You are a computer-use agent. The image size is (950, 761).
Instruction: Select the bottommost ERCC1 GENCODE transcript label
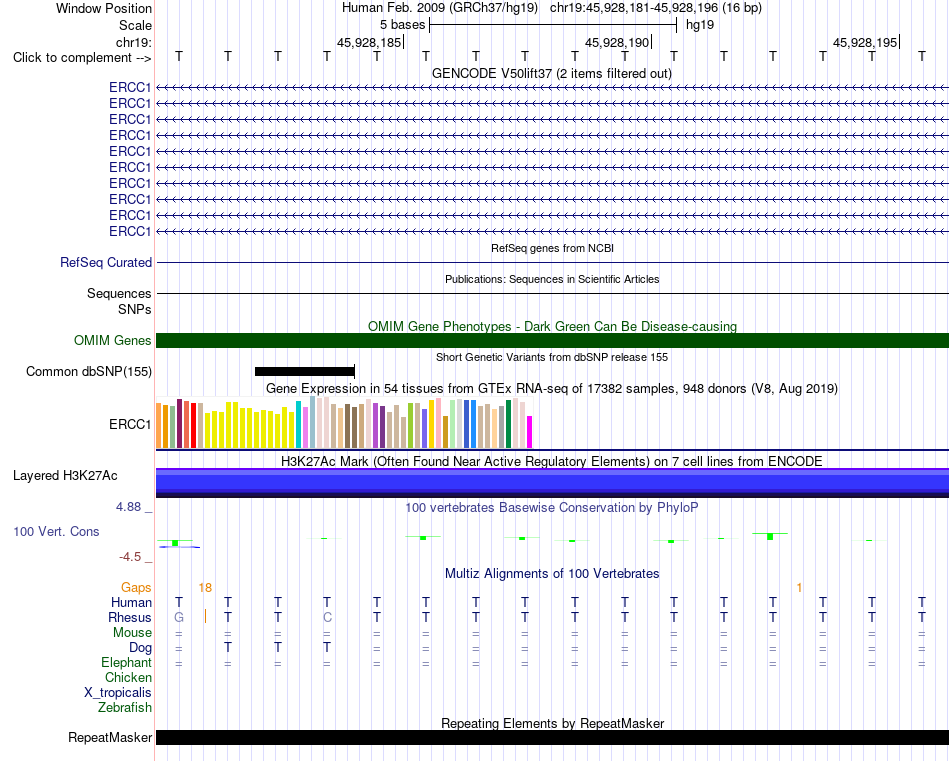pos(130,231)
